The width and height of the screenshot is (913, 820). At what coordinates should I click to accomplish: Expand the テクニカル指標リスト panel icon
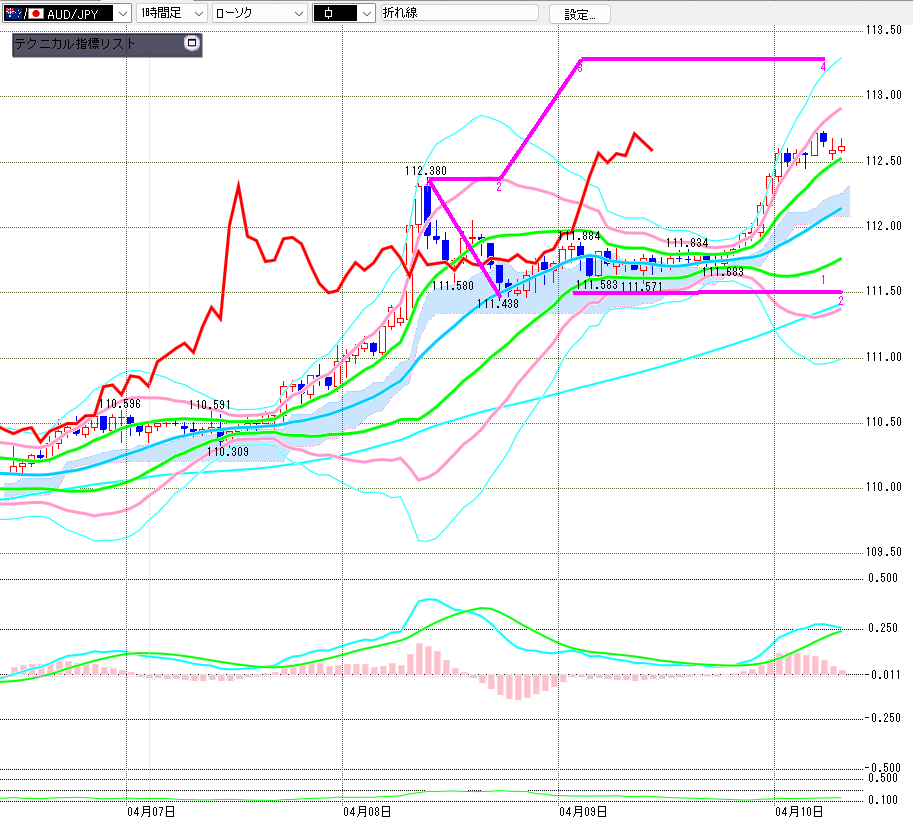coord(192,44)
